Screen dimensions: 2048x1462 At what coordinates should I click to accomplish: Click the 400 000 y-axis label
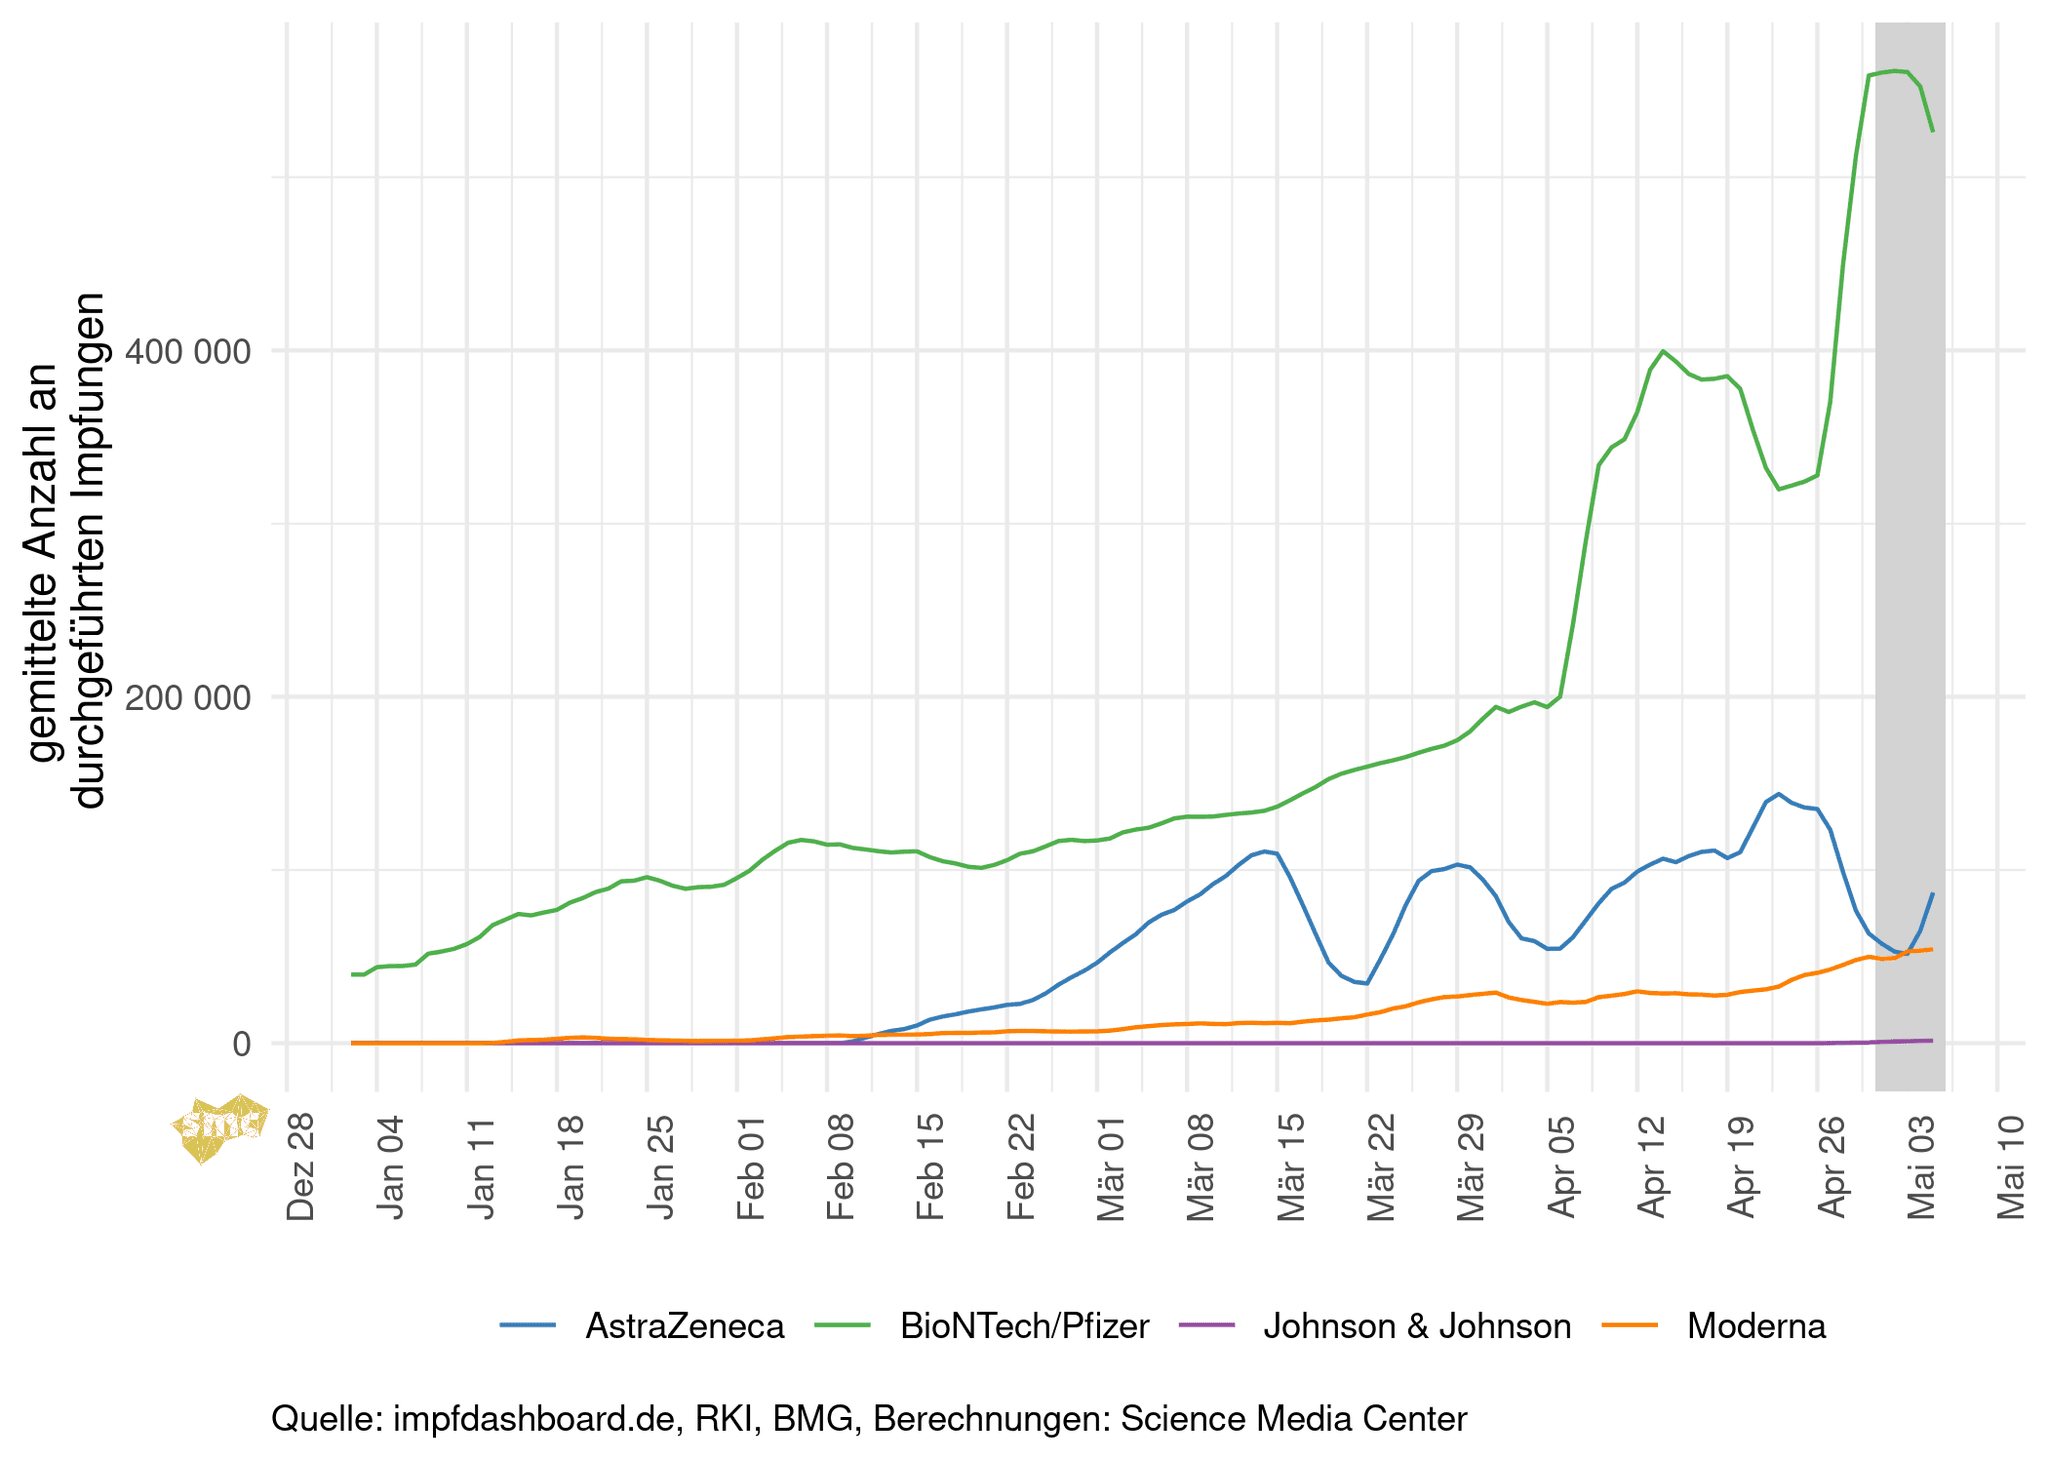[187, 351]
